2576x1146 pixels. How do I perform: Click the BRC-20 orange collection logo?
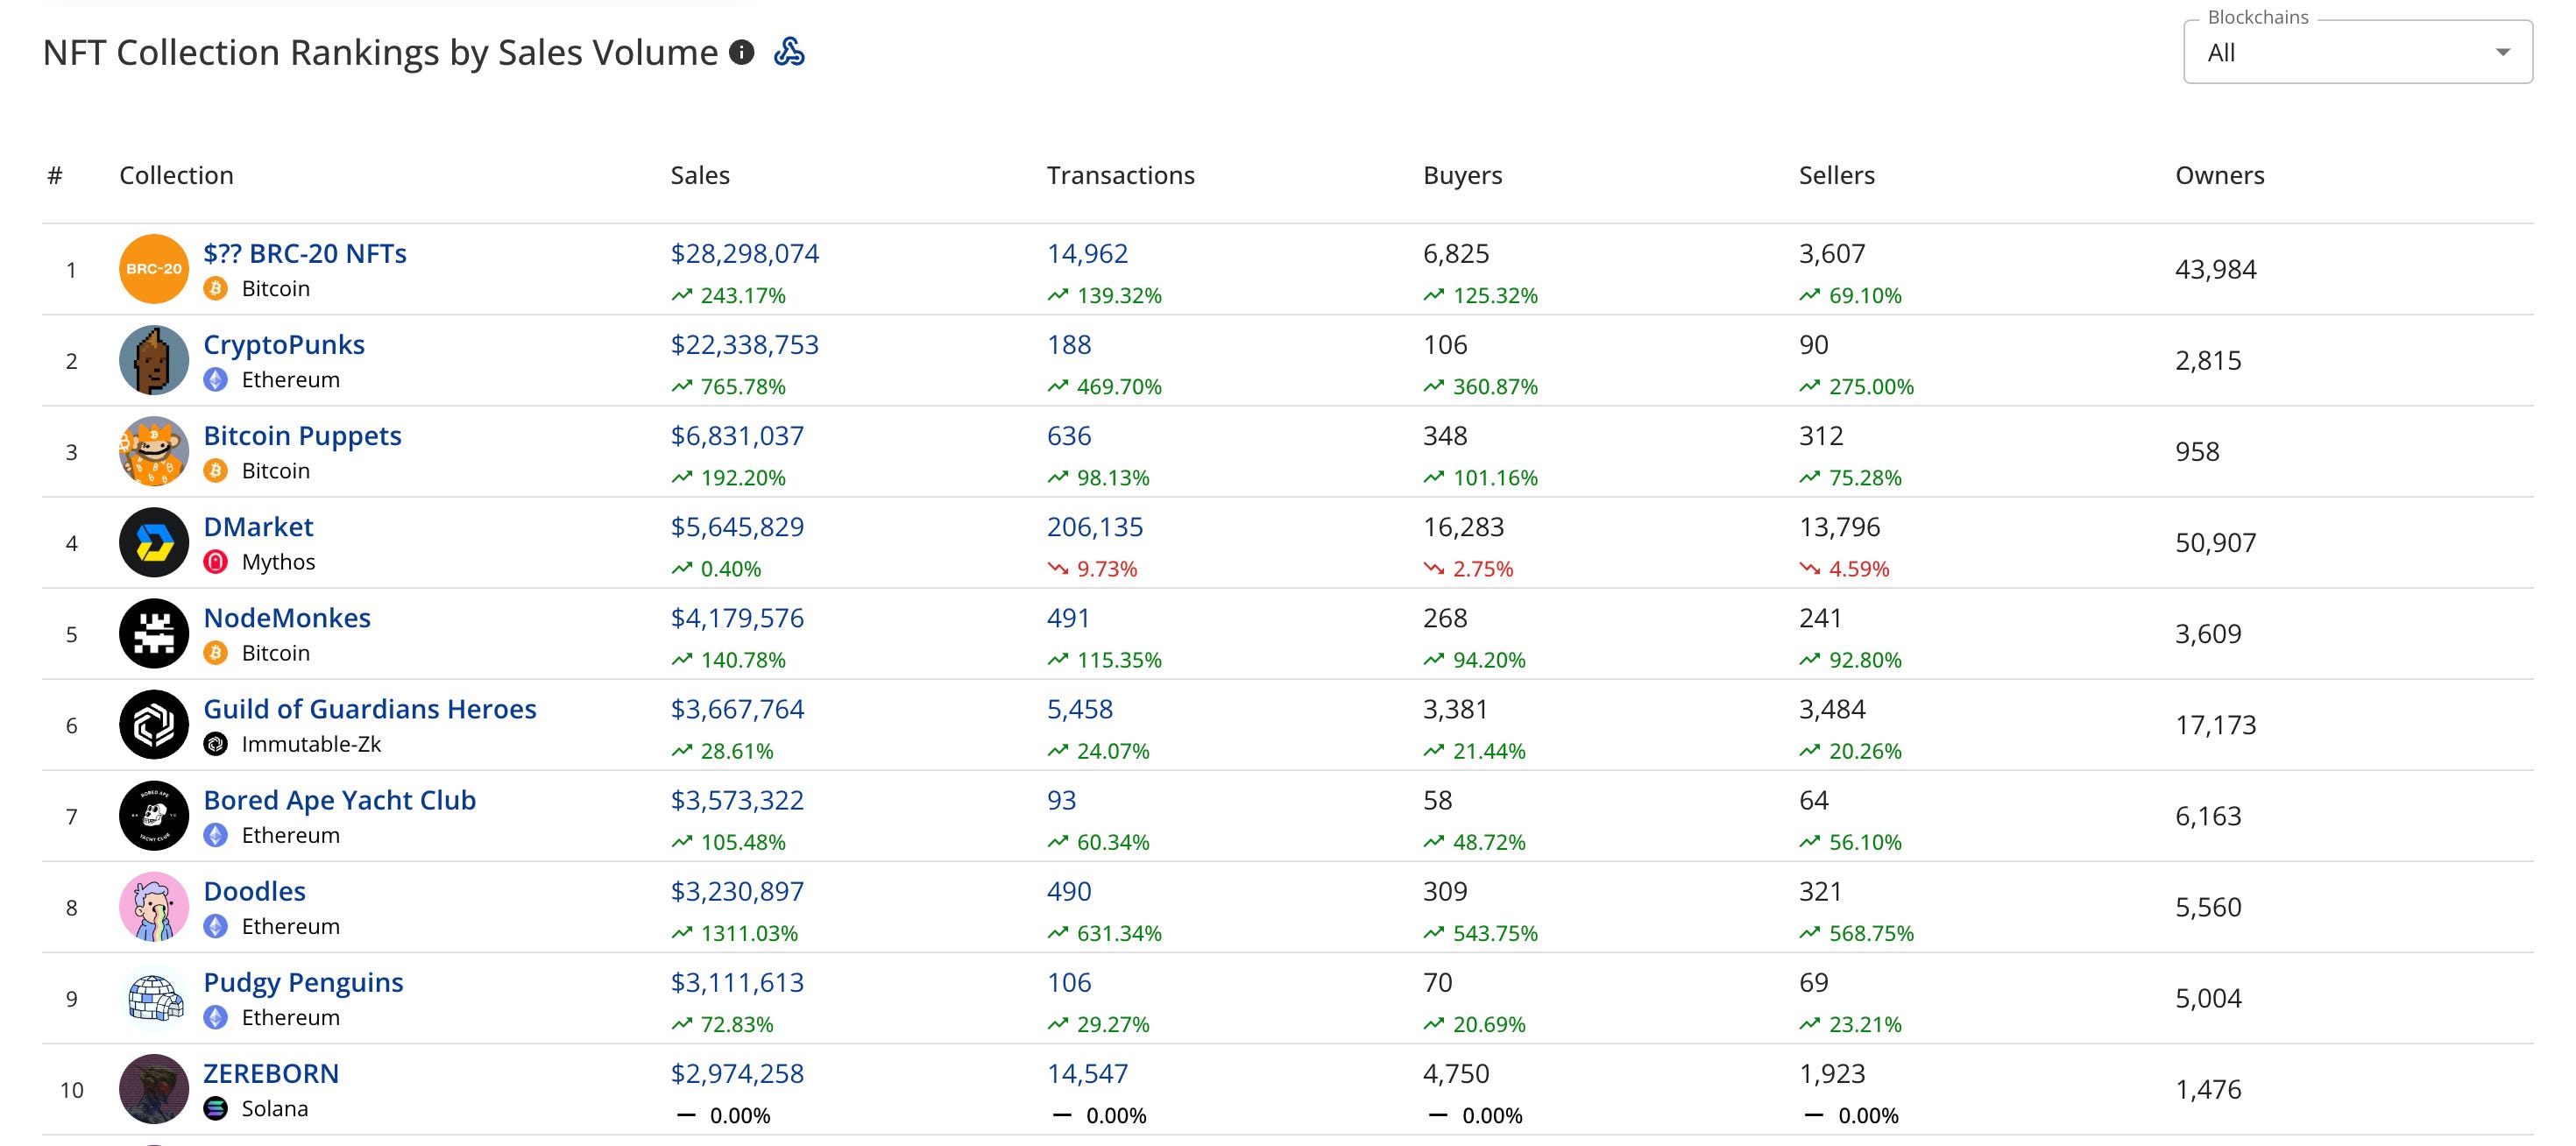(154, 269)
